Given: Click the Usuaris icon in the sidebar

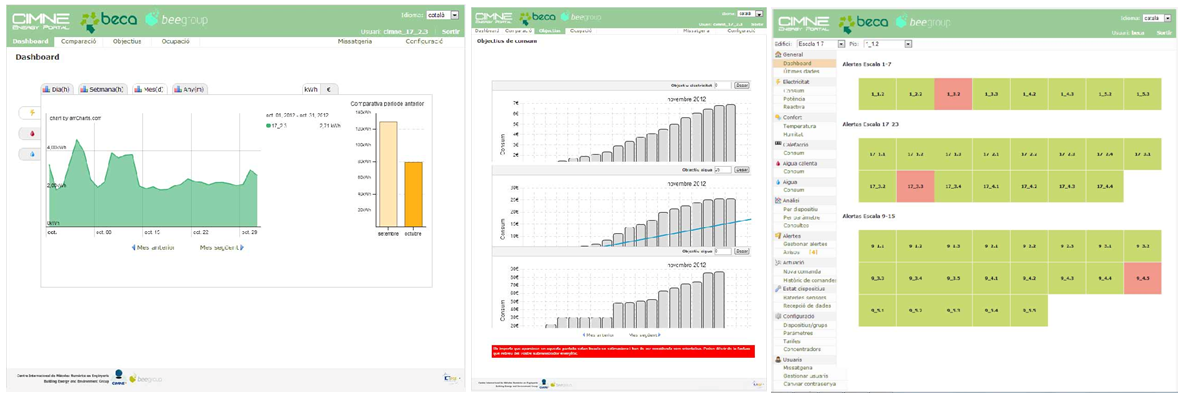Looking at the screenshot, I should [778, 359].
